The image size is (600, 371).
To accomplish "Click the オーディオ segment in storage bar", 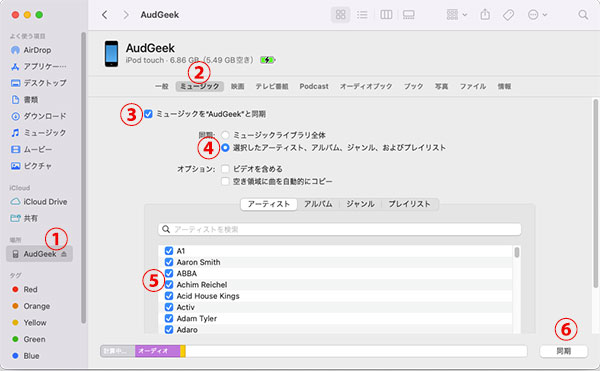I will 157,351.
